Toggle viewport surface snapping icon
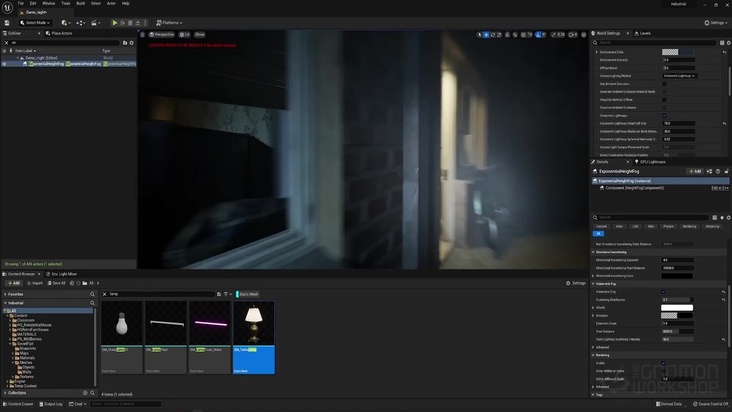The width and height of the screenshot is (732, 412). click(515, 35)
